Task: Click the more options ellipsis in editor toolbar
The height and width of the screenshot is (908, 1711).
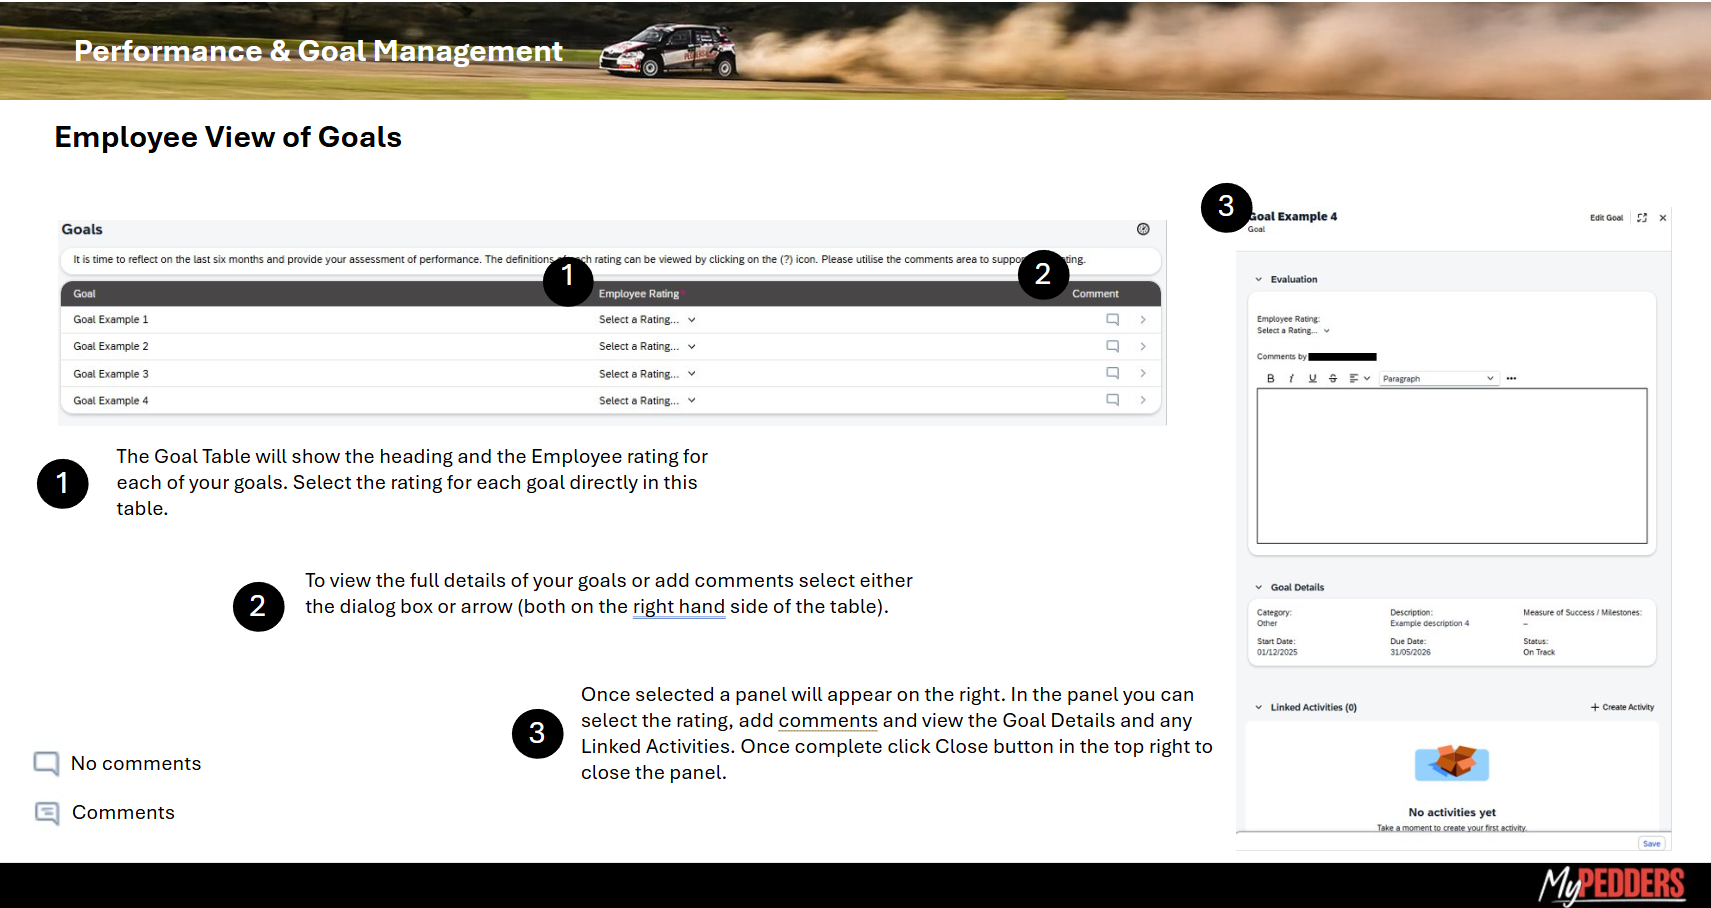Action: pyautogui.click(x=1511, y=379)
